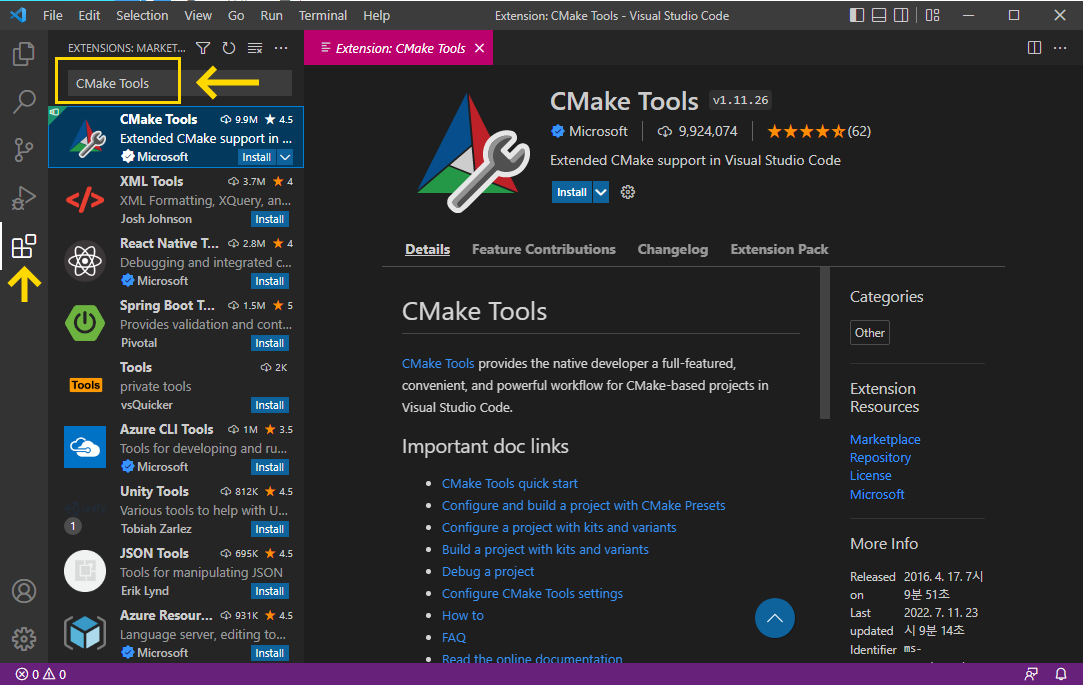
Task: Install CMake Tools from the list row
Action: coord(257,157)
